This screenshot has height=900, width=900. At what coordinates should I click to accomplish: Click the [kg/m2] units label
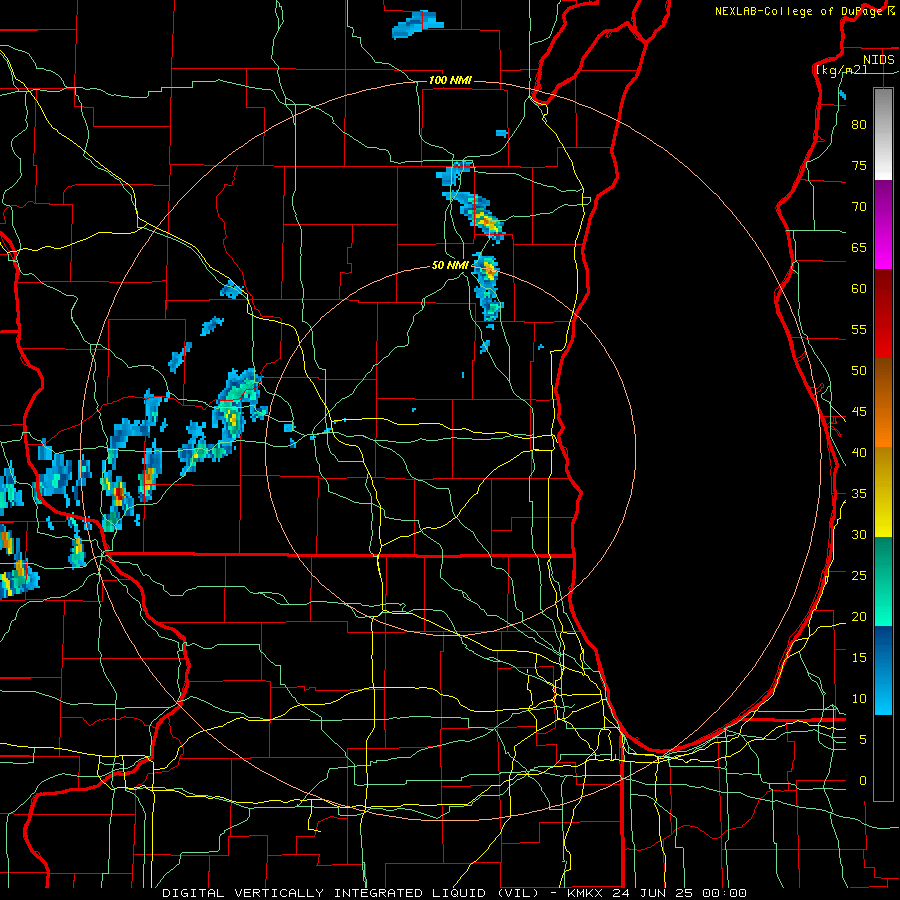point(841,70)
